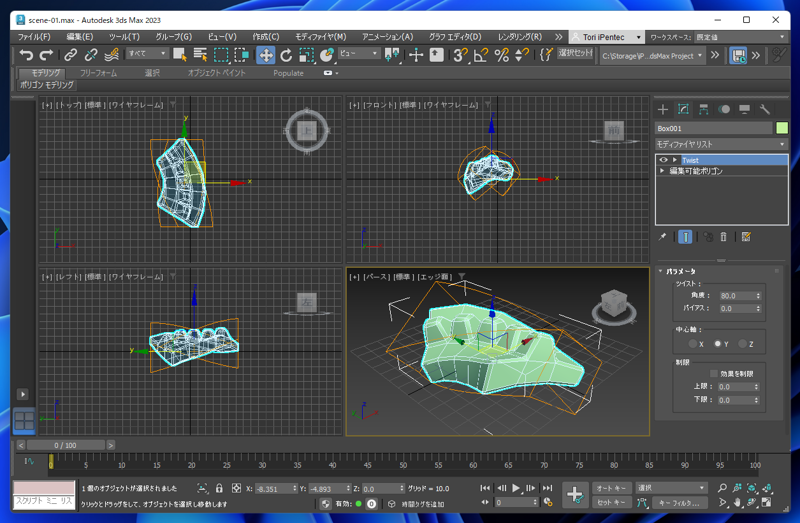Open the Tori iPentec account dropdown

tap(606, 37)
